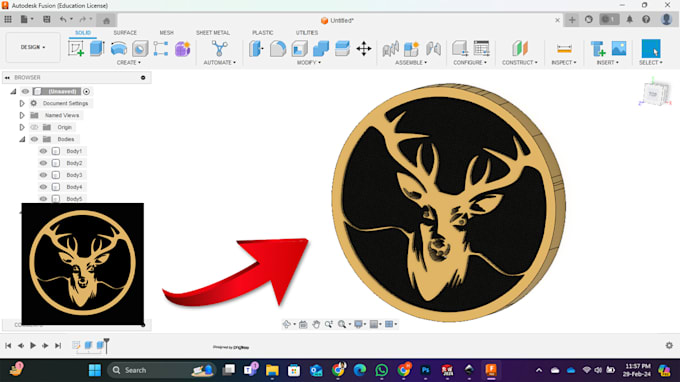Select the Offset Face tool
The height and width of the screenshot is (382, 680).
point(342,48)
